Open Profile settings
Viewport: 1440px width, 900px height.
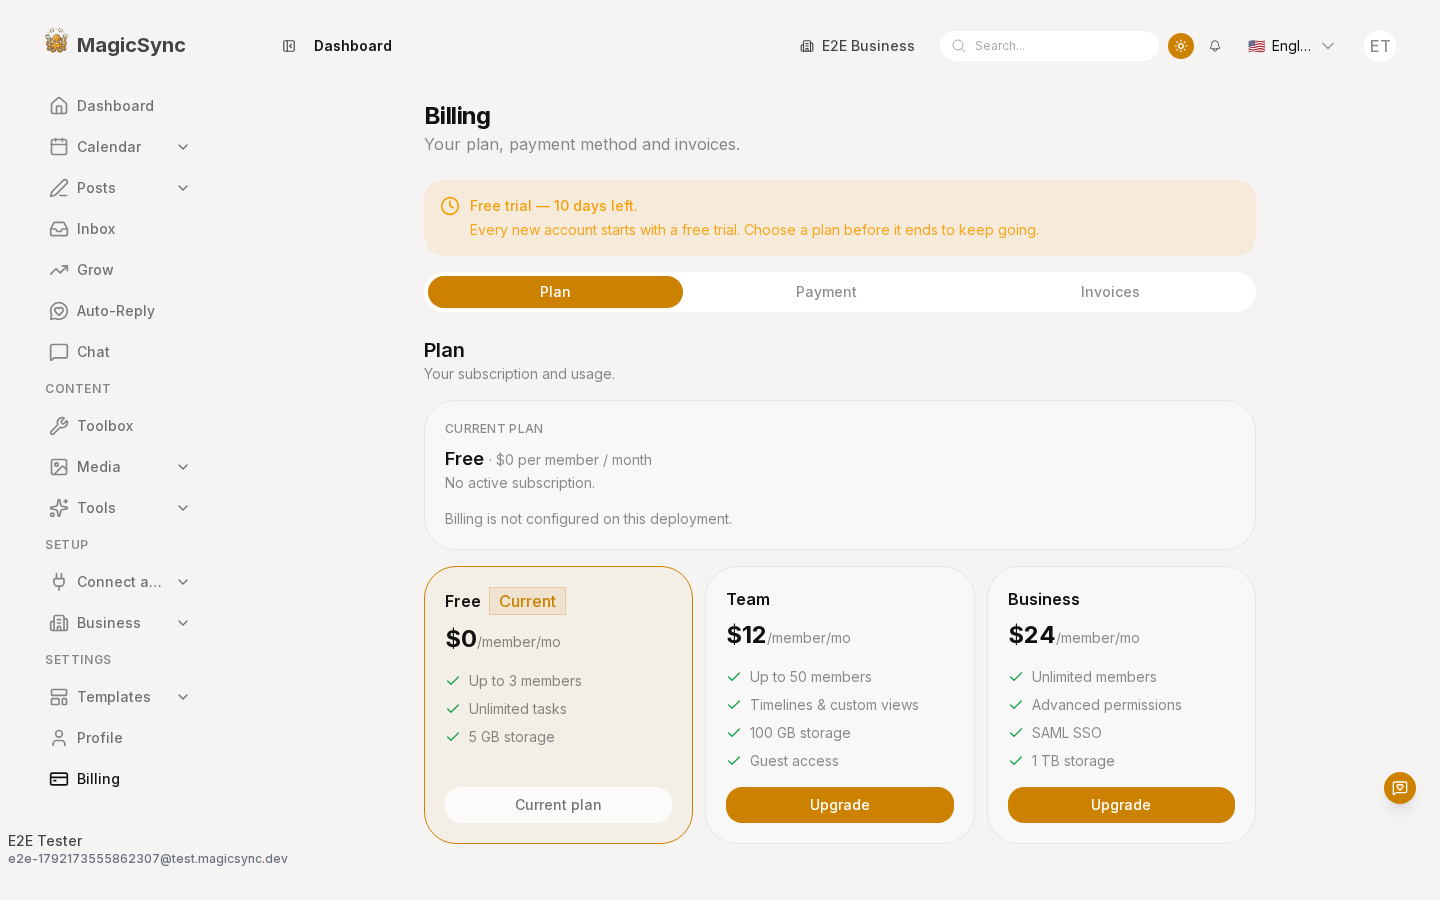click(120, 738)
